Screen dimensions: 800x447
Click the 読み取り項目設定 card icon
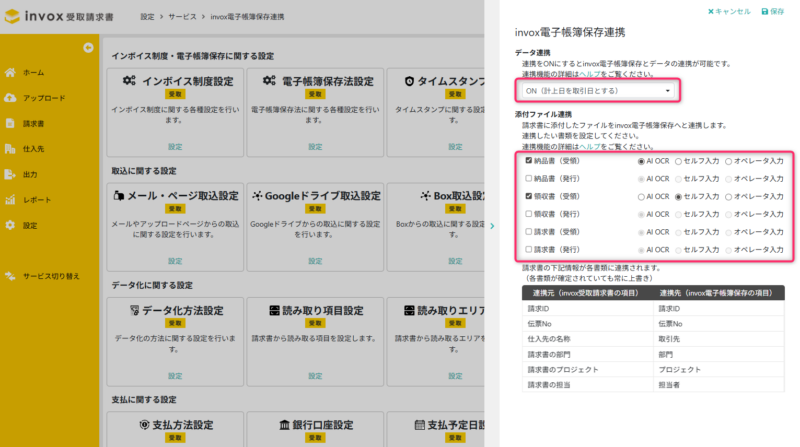274,310
